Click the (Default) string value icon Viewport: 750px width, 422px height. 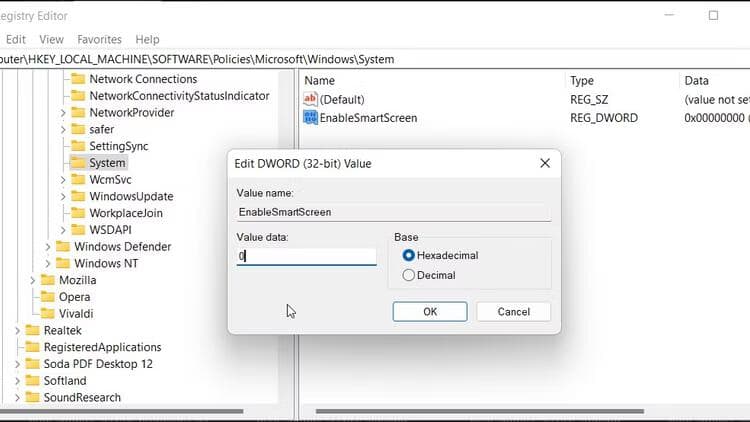click(x=310, y=99)
